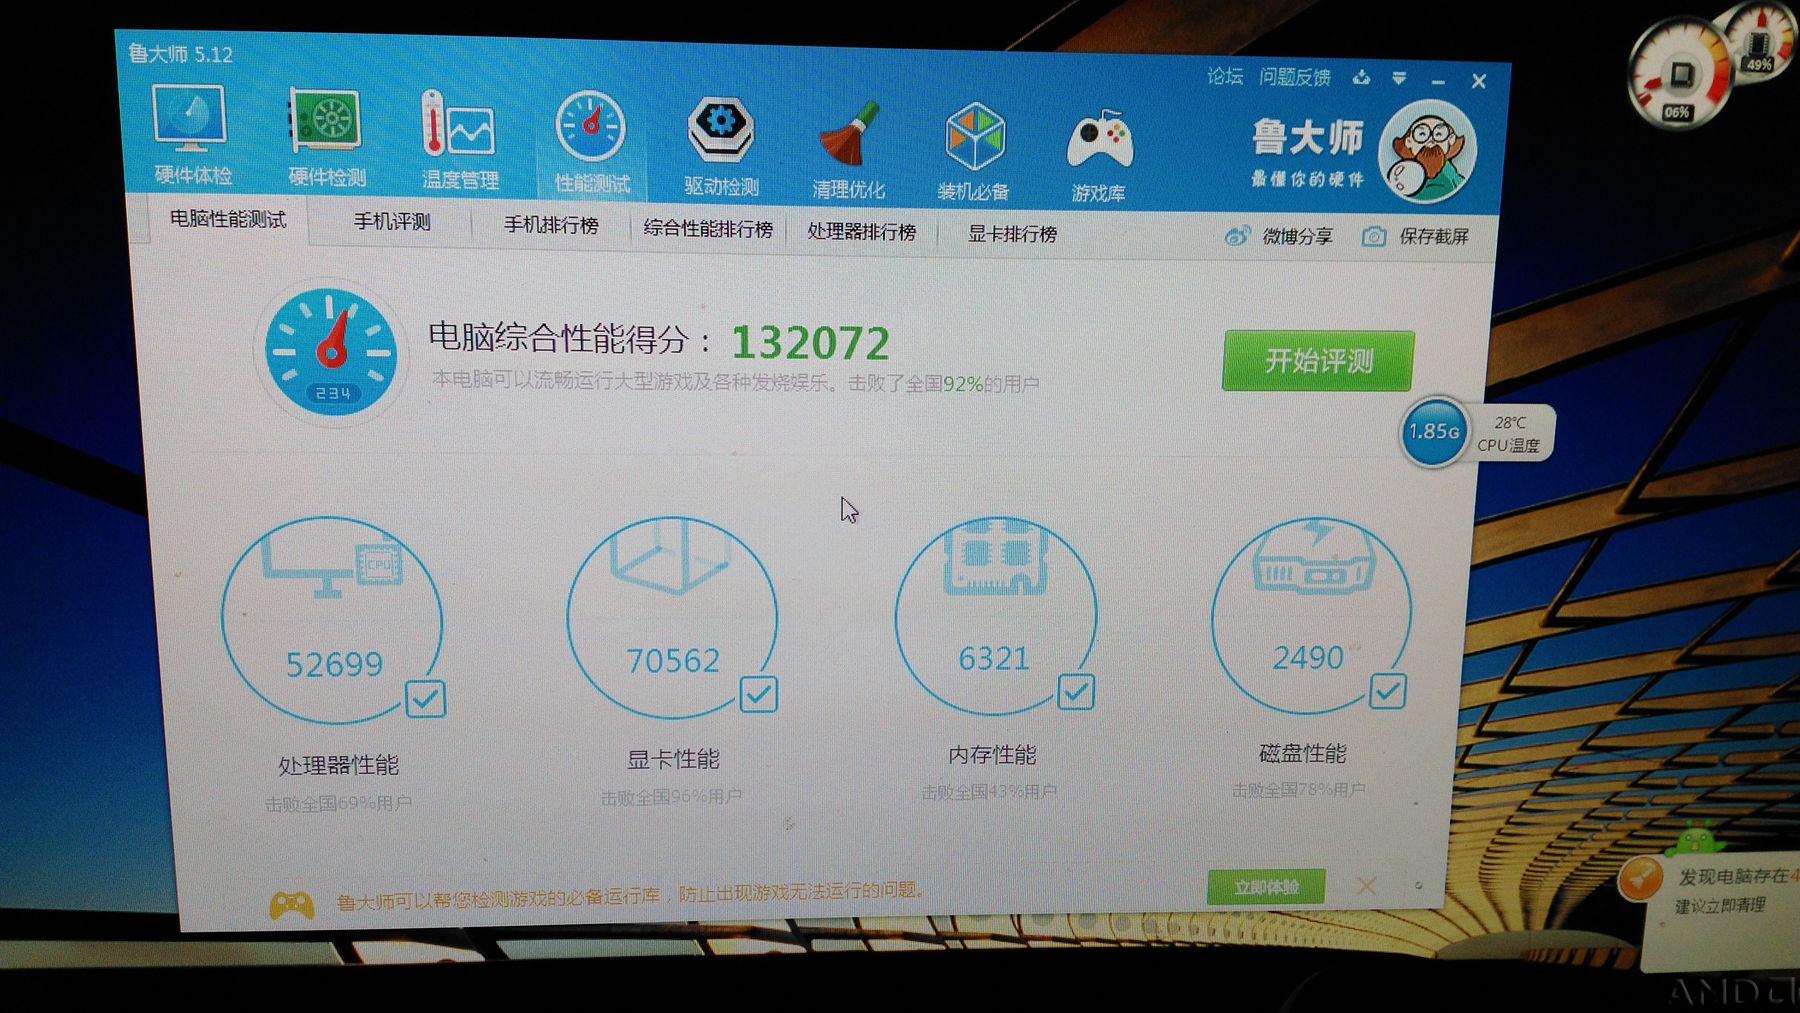Open the title bar dropdown menu arrow
The height and width of the screenshot is (1013, 1800).
[x=1399, y=78]
